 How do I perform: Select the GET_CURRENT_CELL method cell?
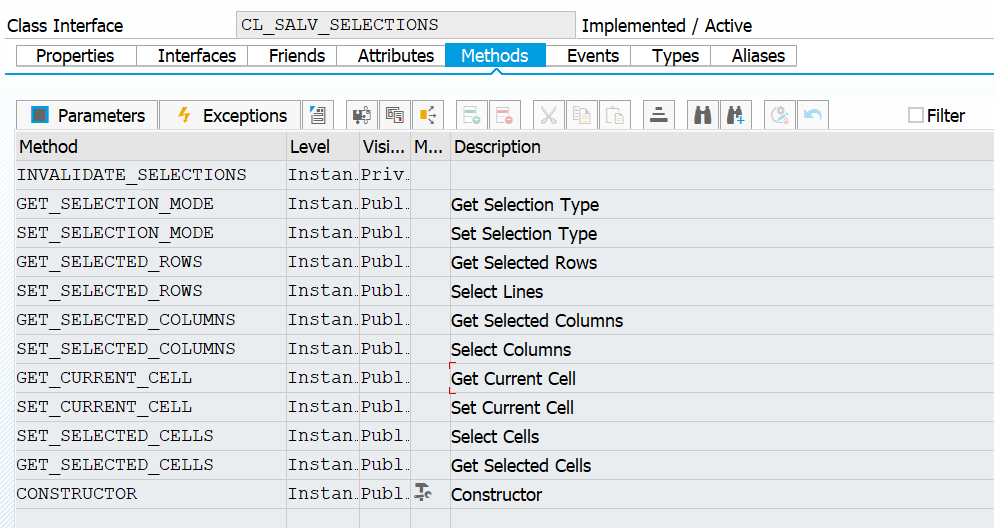click(x=151, y=378)
